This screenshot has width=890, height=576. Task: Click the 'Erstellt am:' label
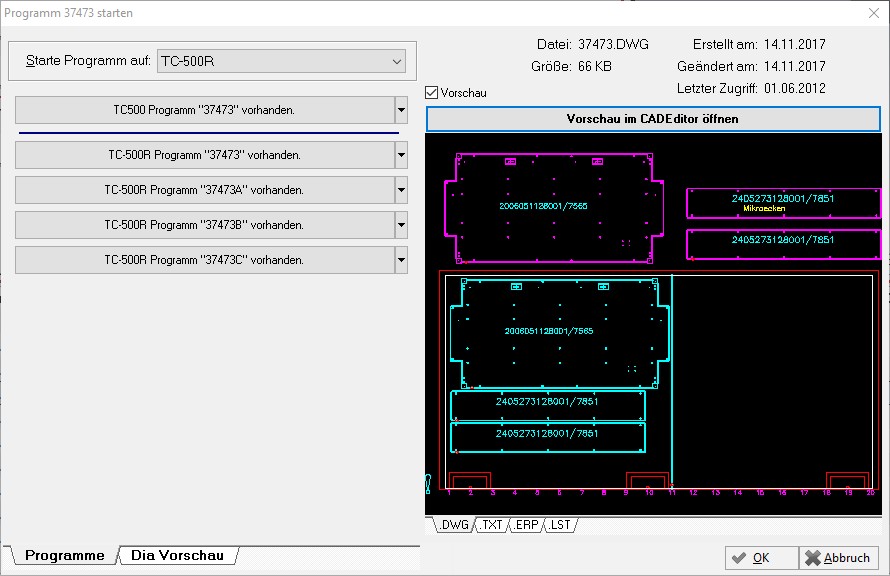(x=725, y=44)
